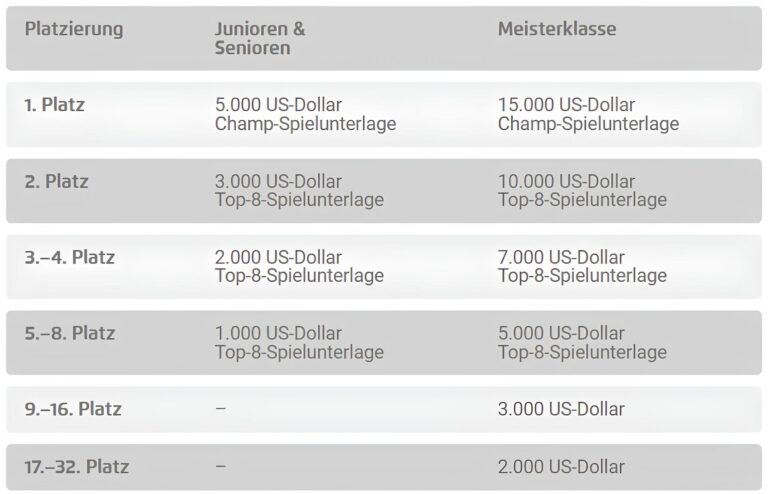768x494 pixels.
Task: Click the 2.000 US-Dollar prize for 3.–4. Platz
Action: (278, 258)
